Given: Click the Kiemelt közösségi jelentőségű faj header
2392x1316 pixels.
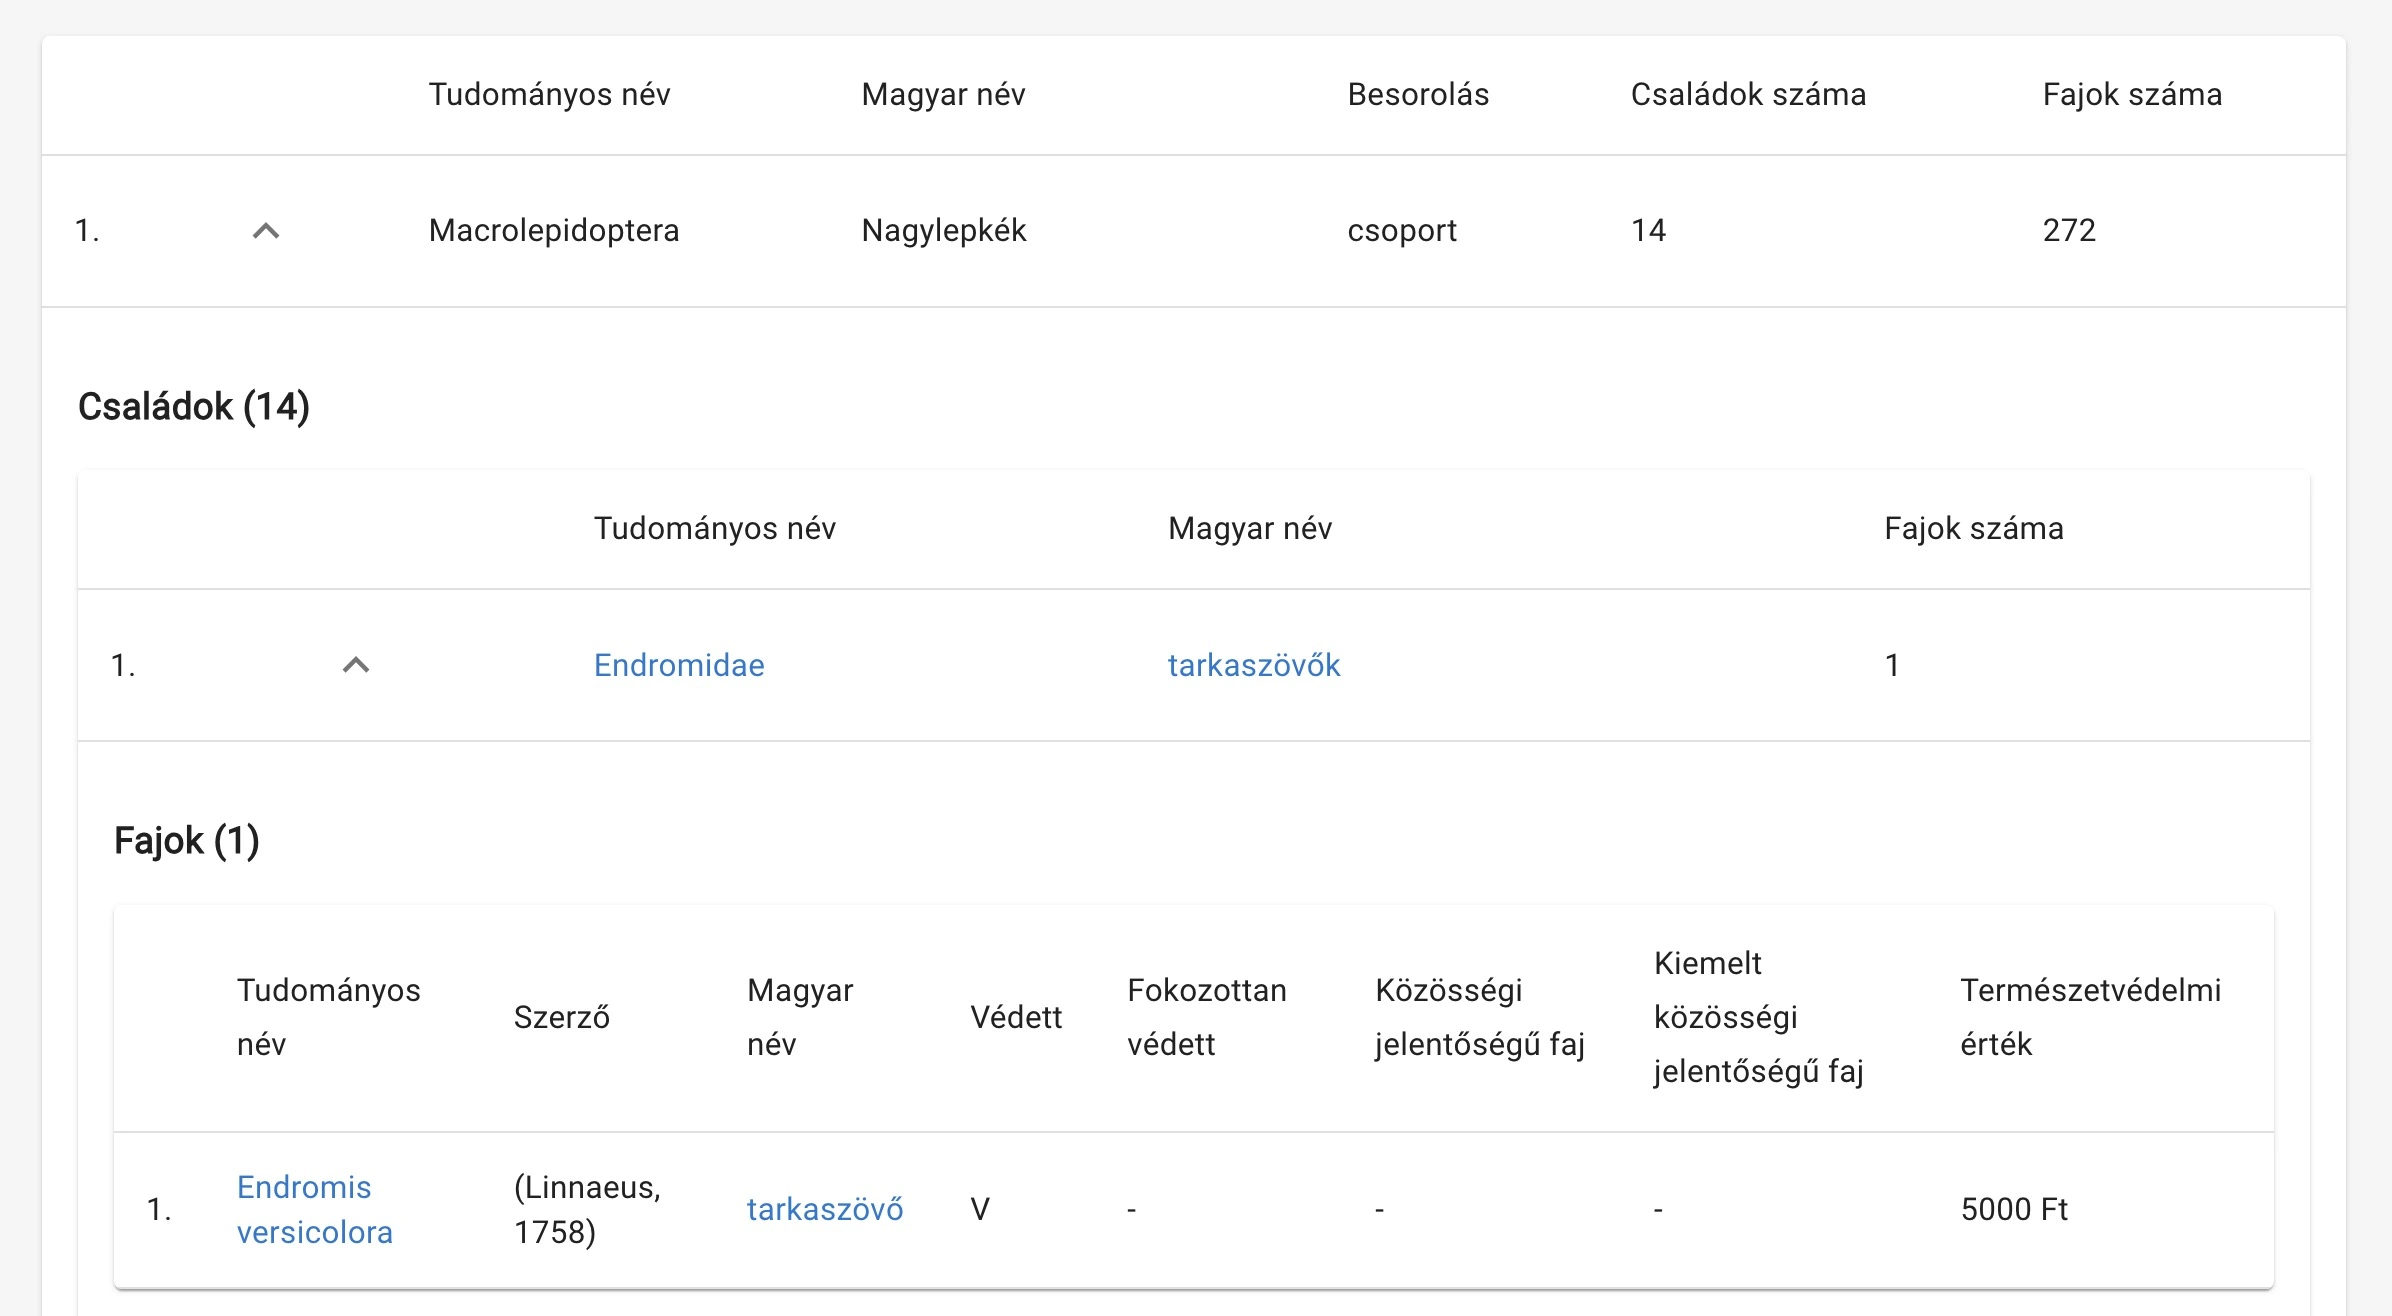Looking at the screenshot, I should [1758, 1017].
